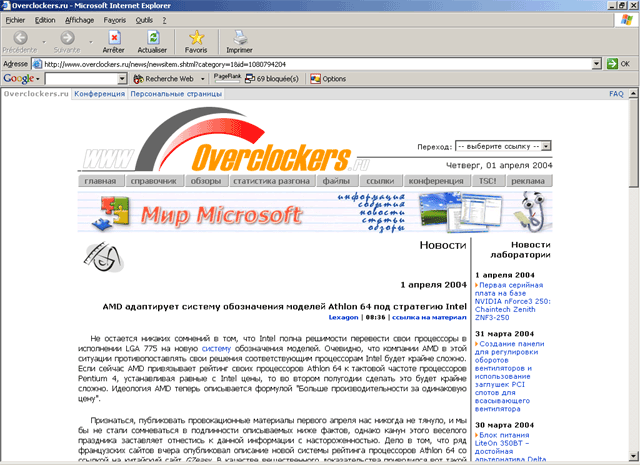
Task: Switch to the Персональные страницы tab
Action: coord(176,94)
